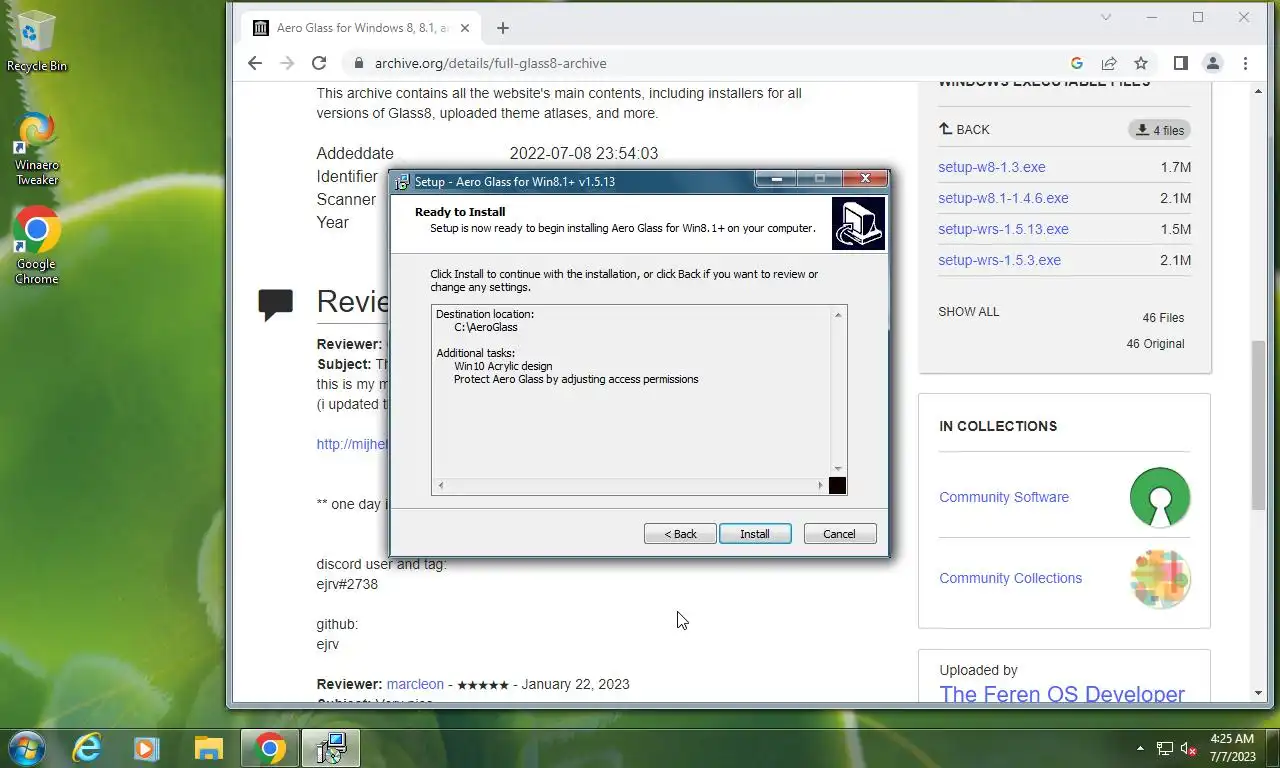Click BACK link in download files panel
The width and height of the screenshot is (1280, 768).
pyautogui.click(x=964, y=129)
